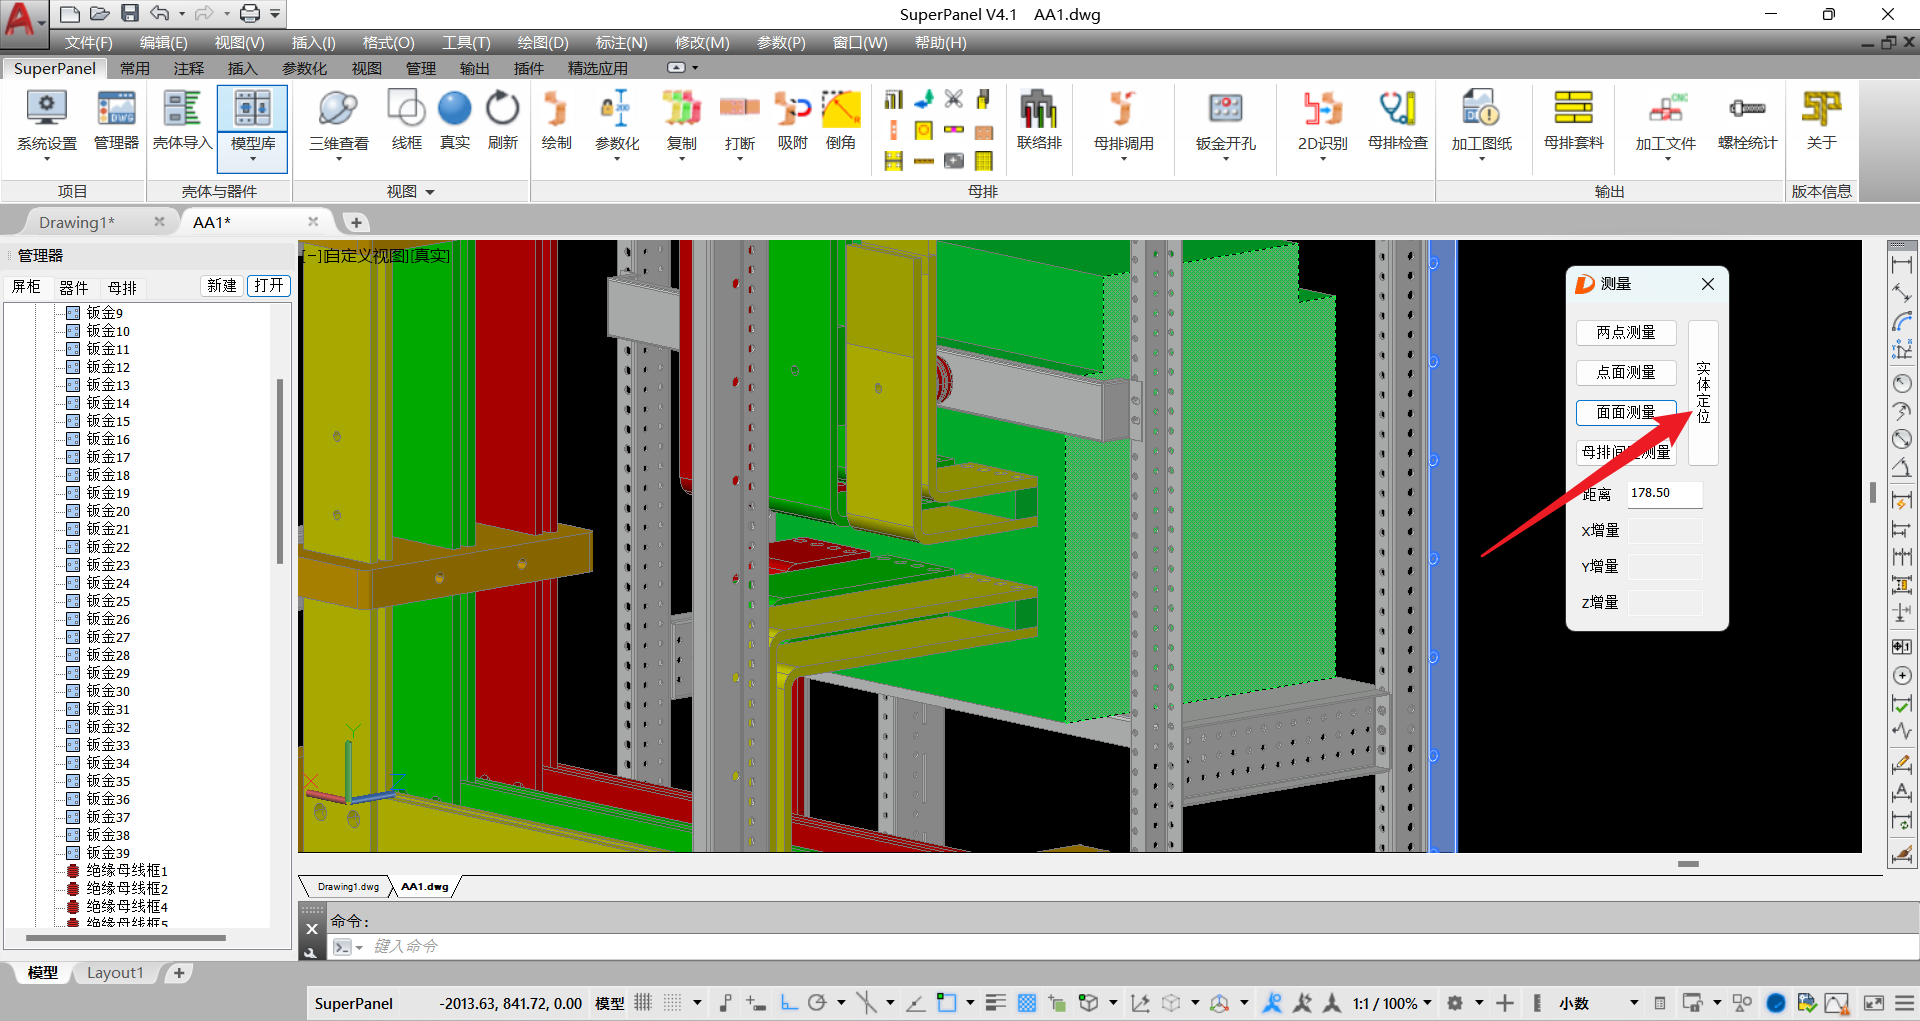Click the 参数化 parametric tool

pos(617,122)
